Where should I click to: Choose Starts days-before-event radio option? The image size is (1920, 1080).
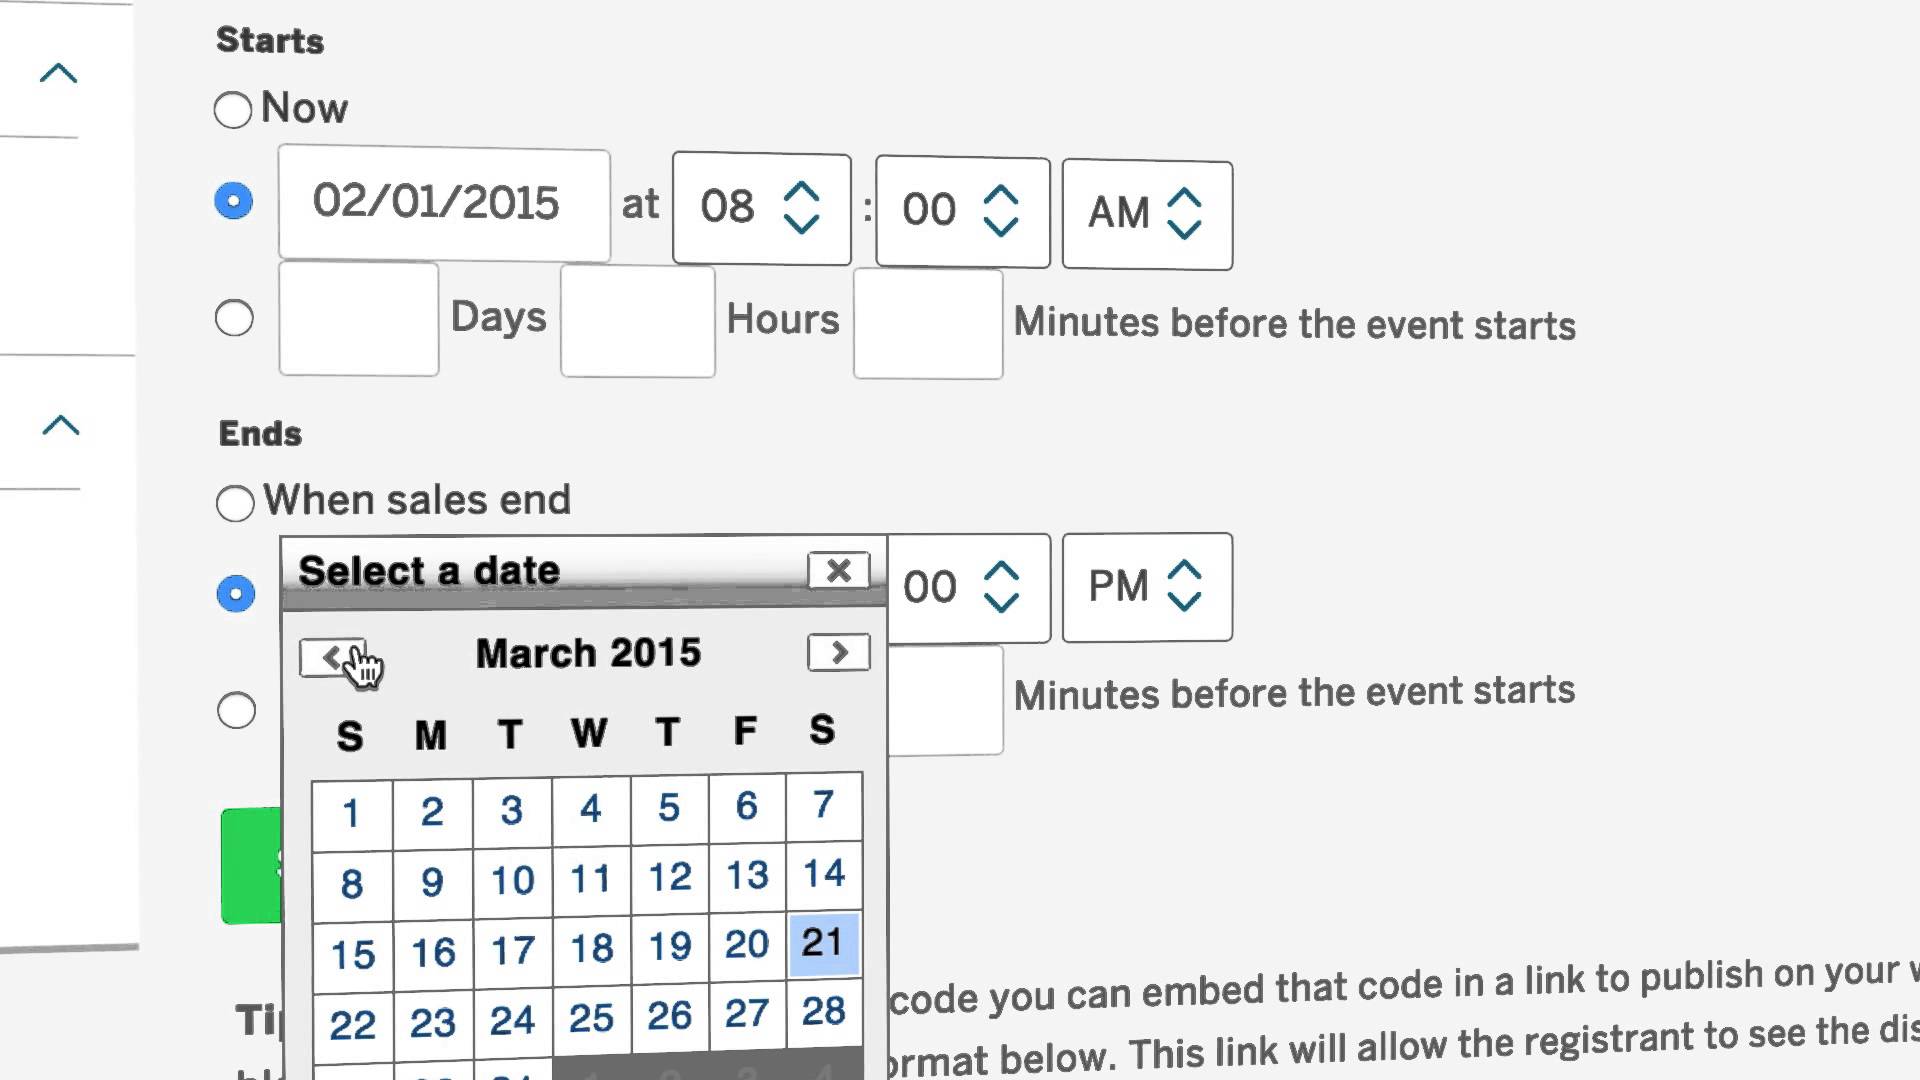tap(235, 319)
